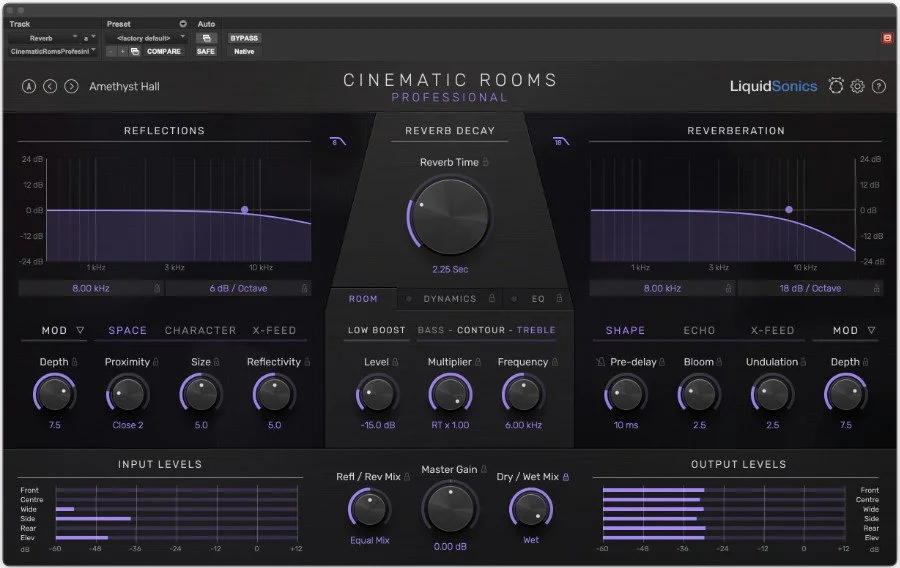This screenshot has width=900, height=568.
Task: Click the preset circle menu icon
Action: 183,24
